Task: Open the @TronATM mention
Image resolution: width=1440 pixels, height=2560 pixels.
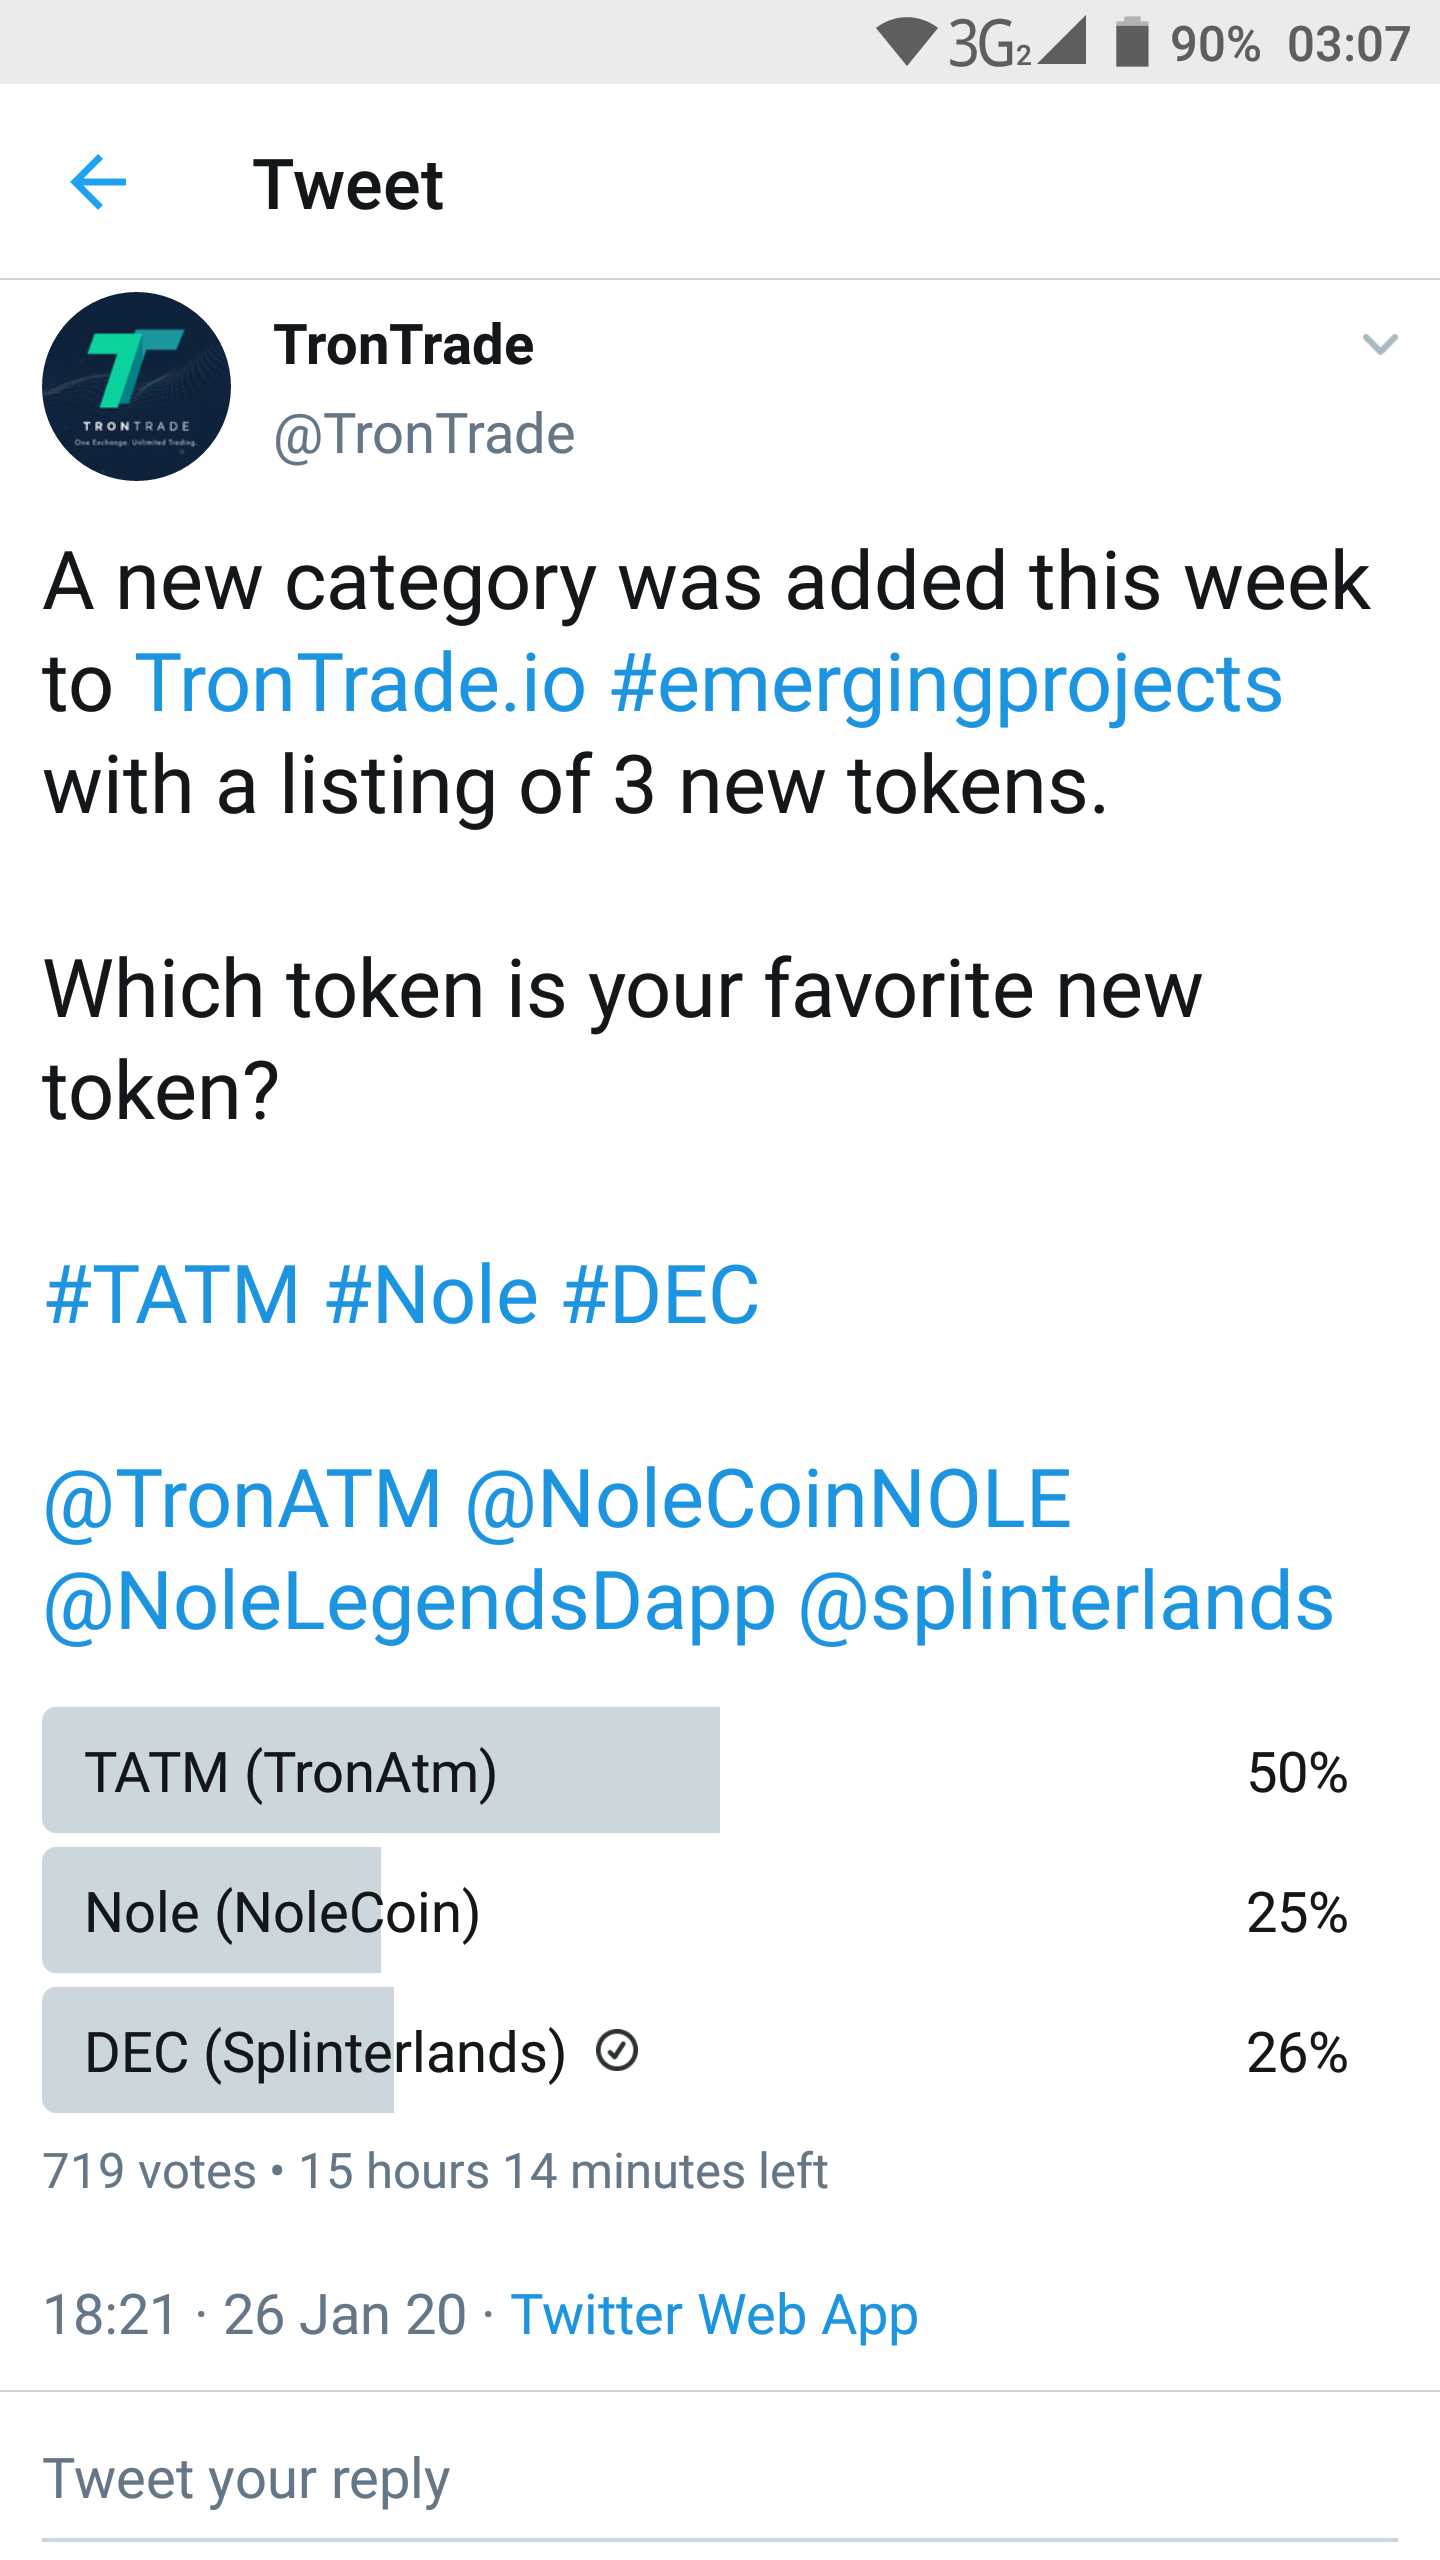Action: click(243, 1500)
